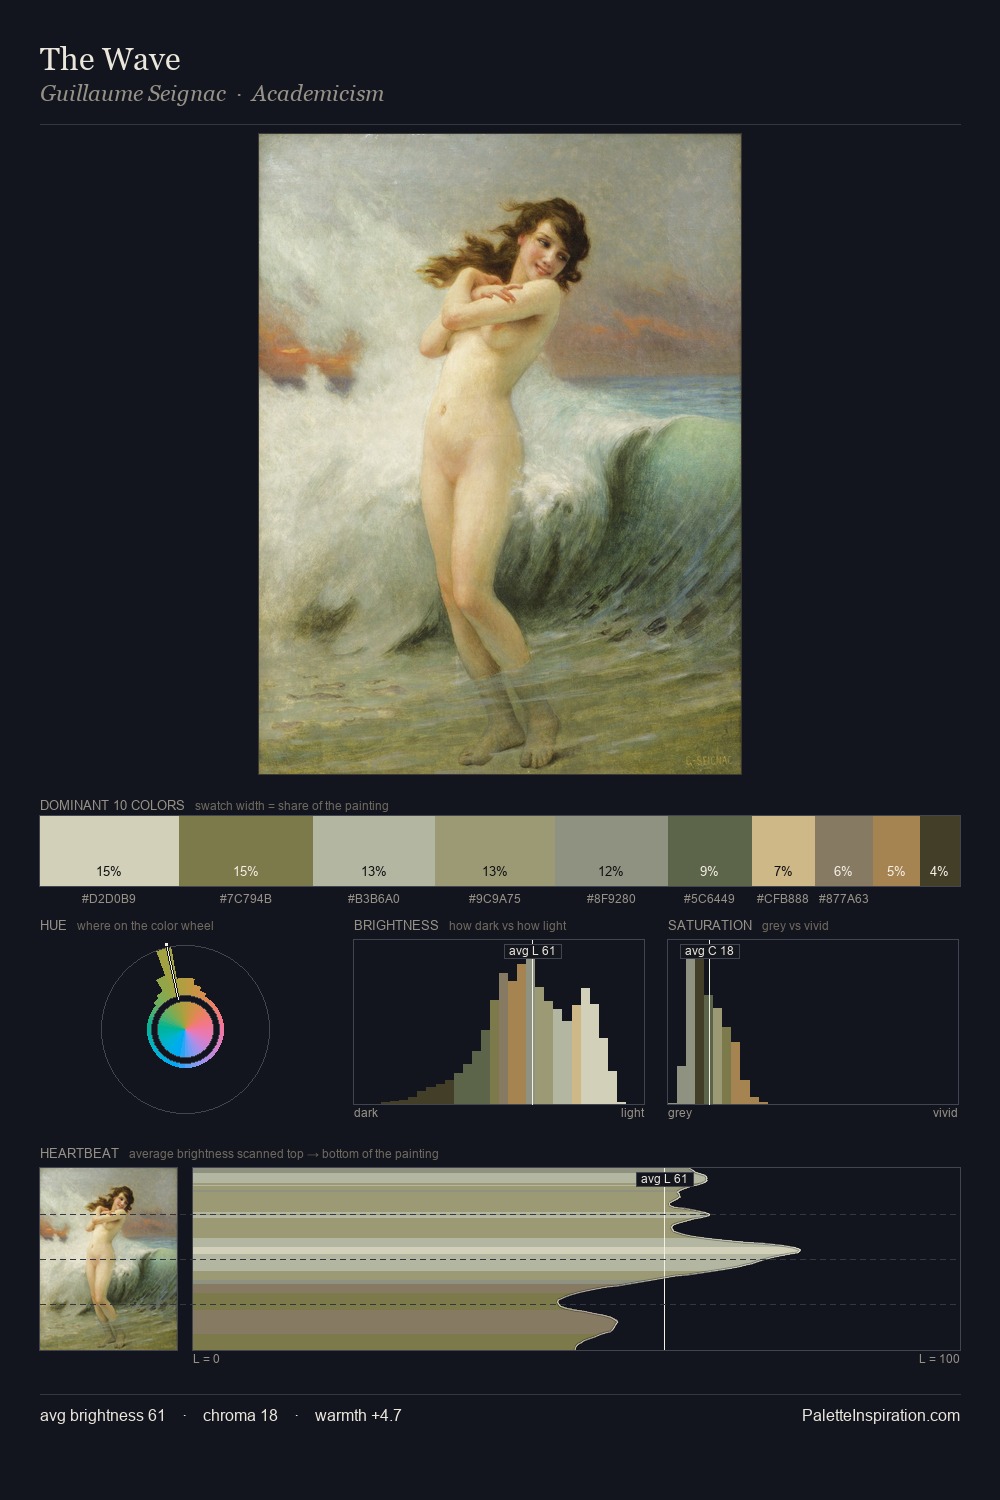Click 'chroma 18' footer text
1000x1500 pixels.
(x=240, y=1415)
